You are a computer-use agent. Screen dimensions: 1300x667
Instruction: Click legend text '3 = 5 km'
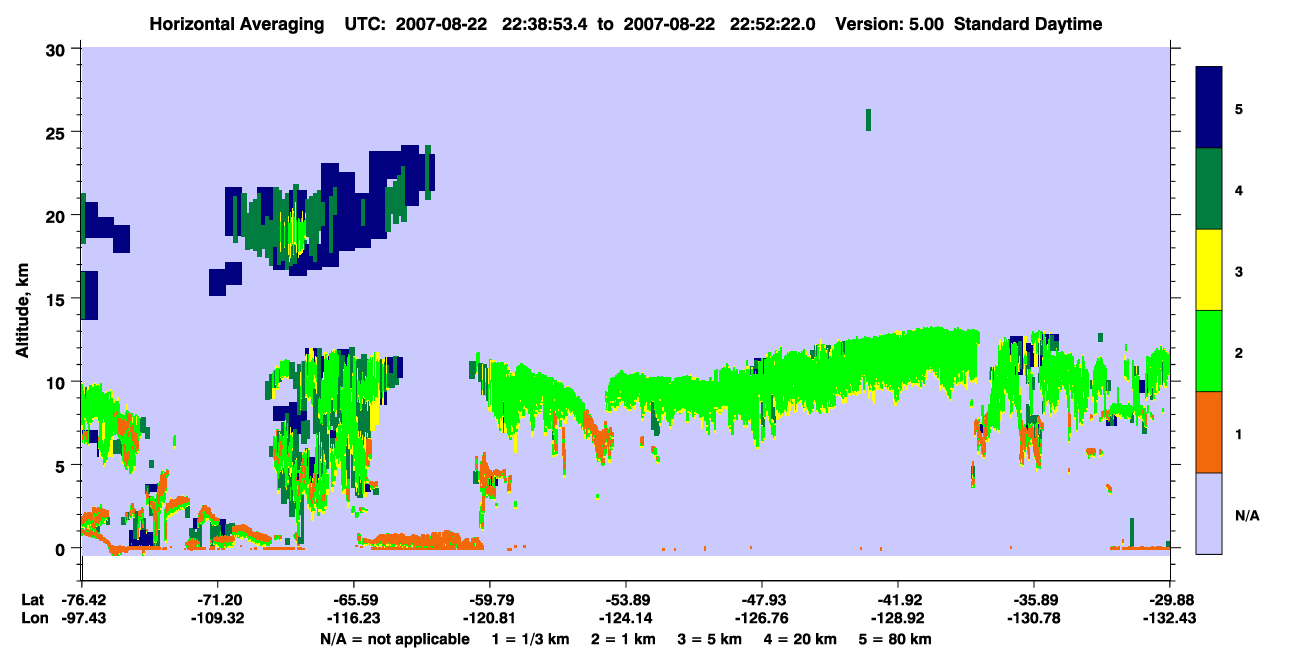coord(710,639)
